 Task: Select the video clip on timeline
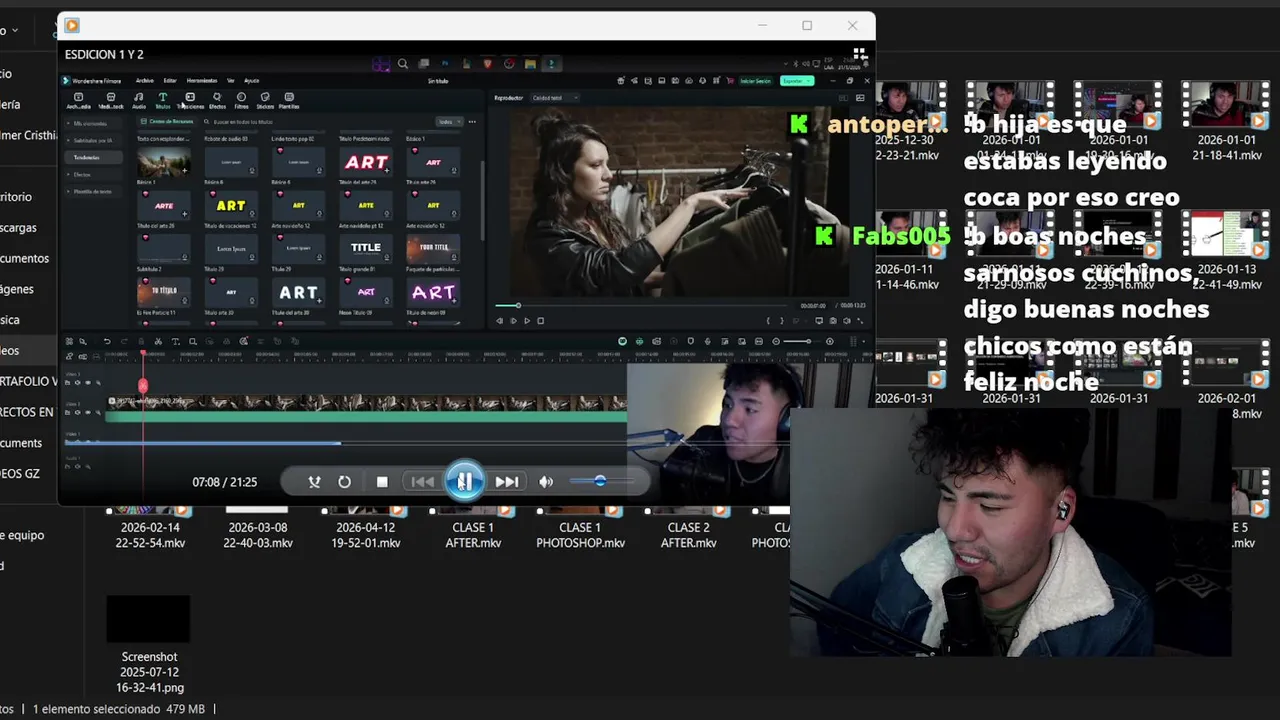pyautogui.click(x=366, y=409)
